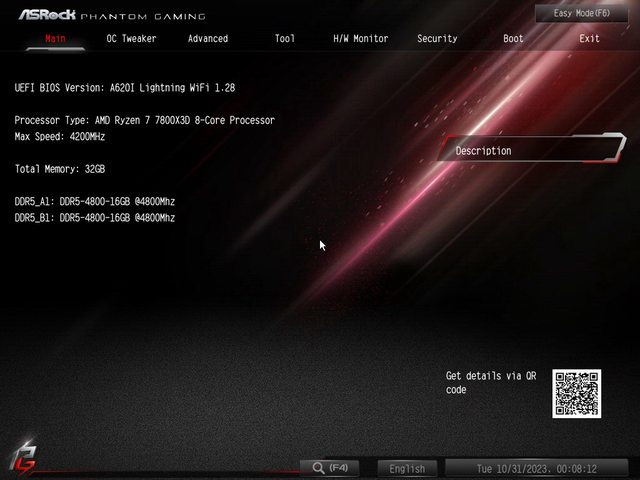Image resolution: width=640 pixels, height=480 pixels.
Task: Click the Description panel header
Action: [530, 151]
